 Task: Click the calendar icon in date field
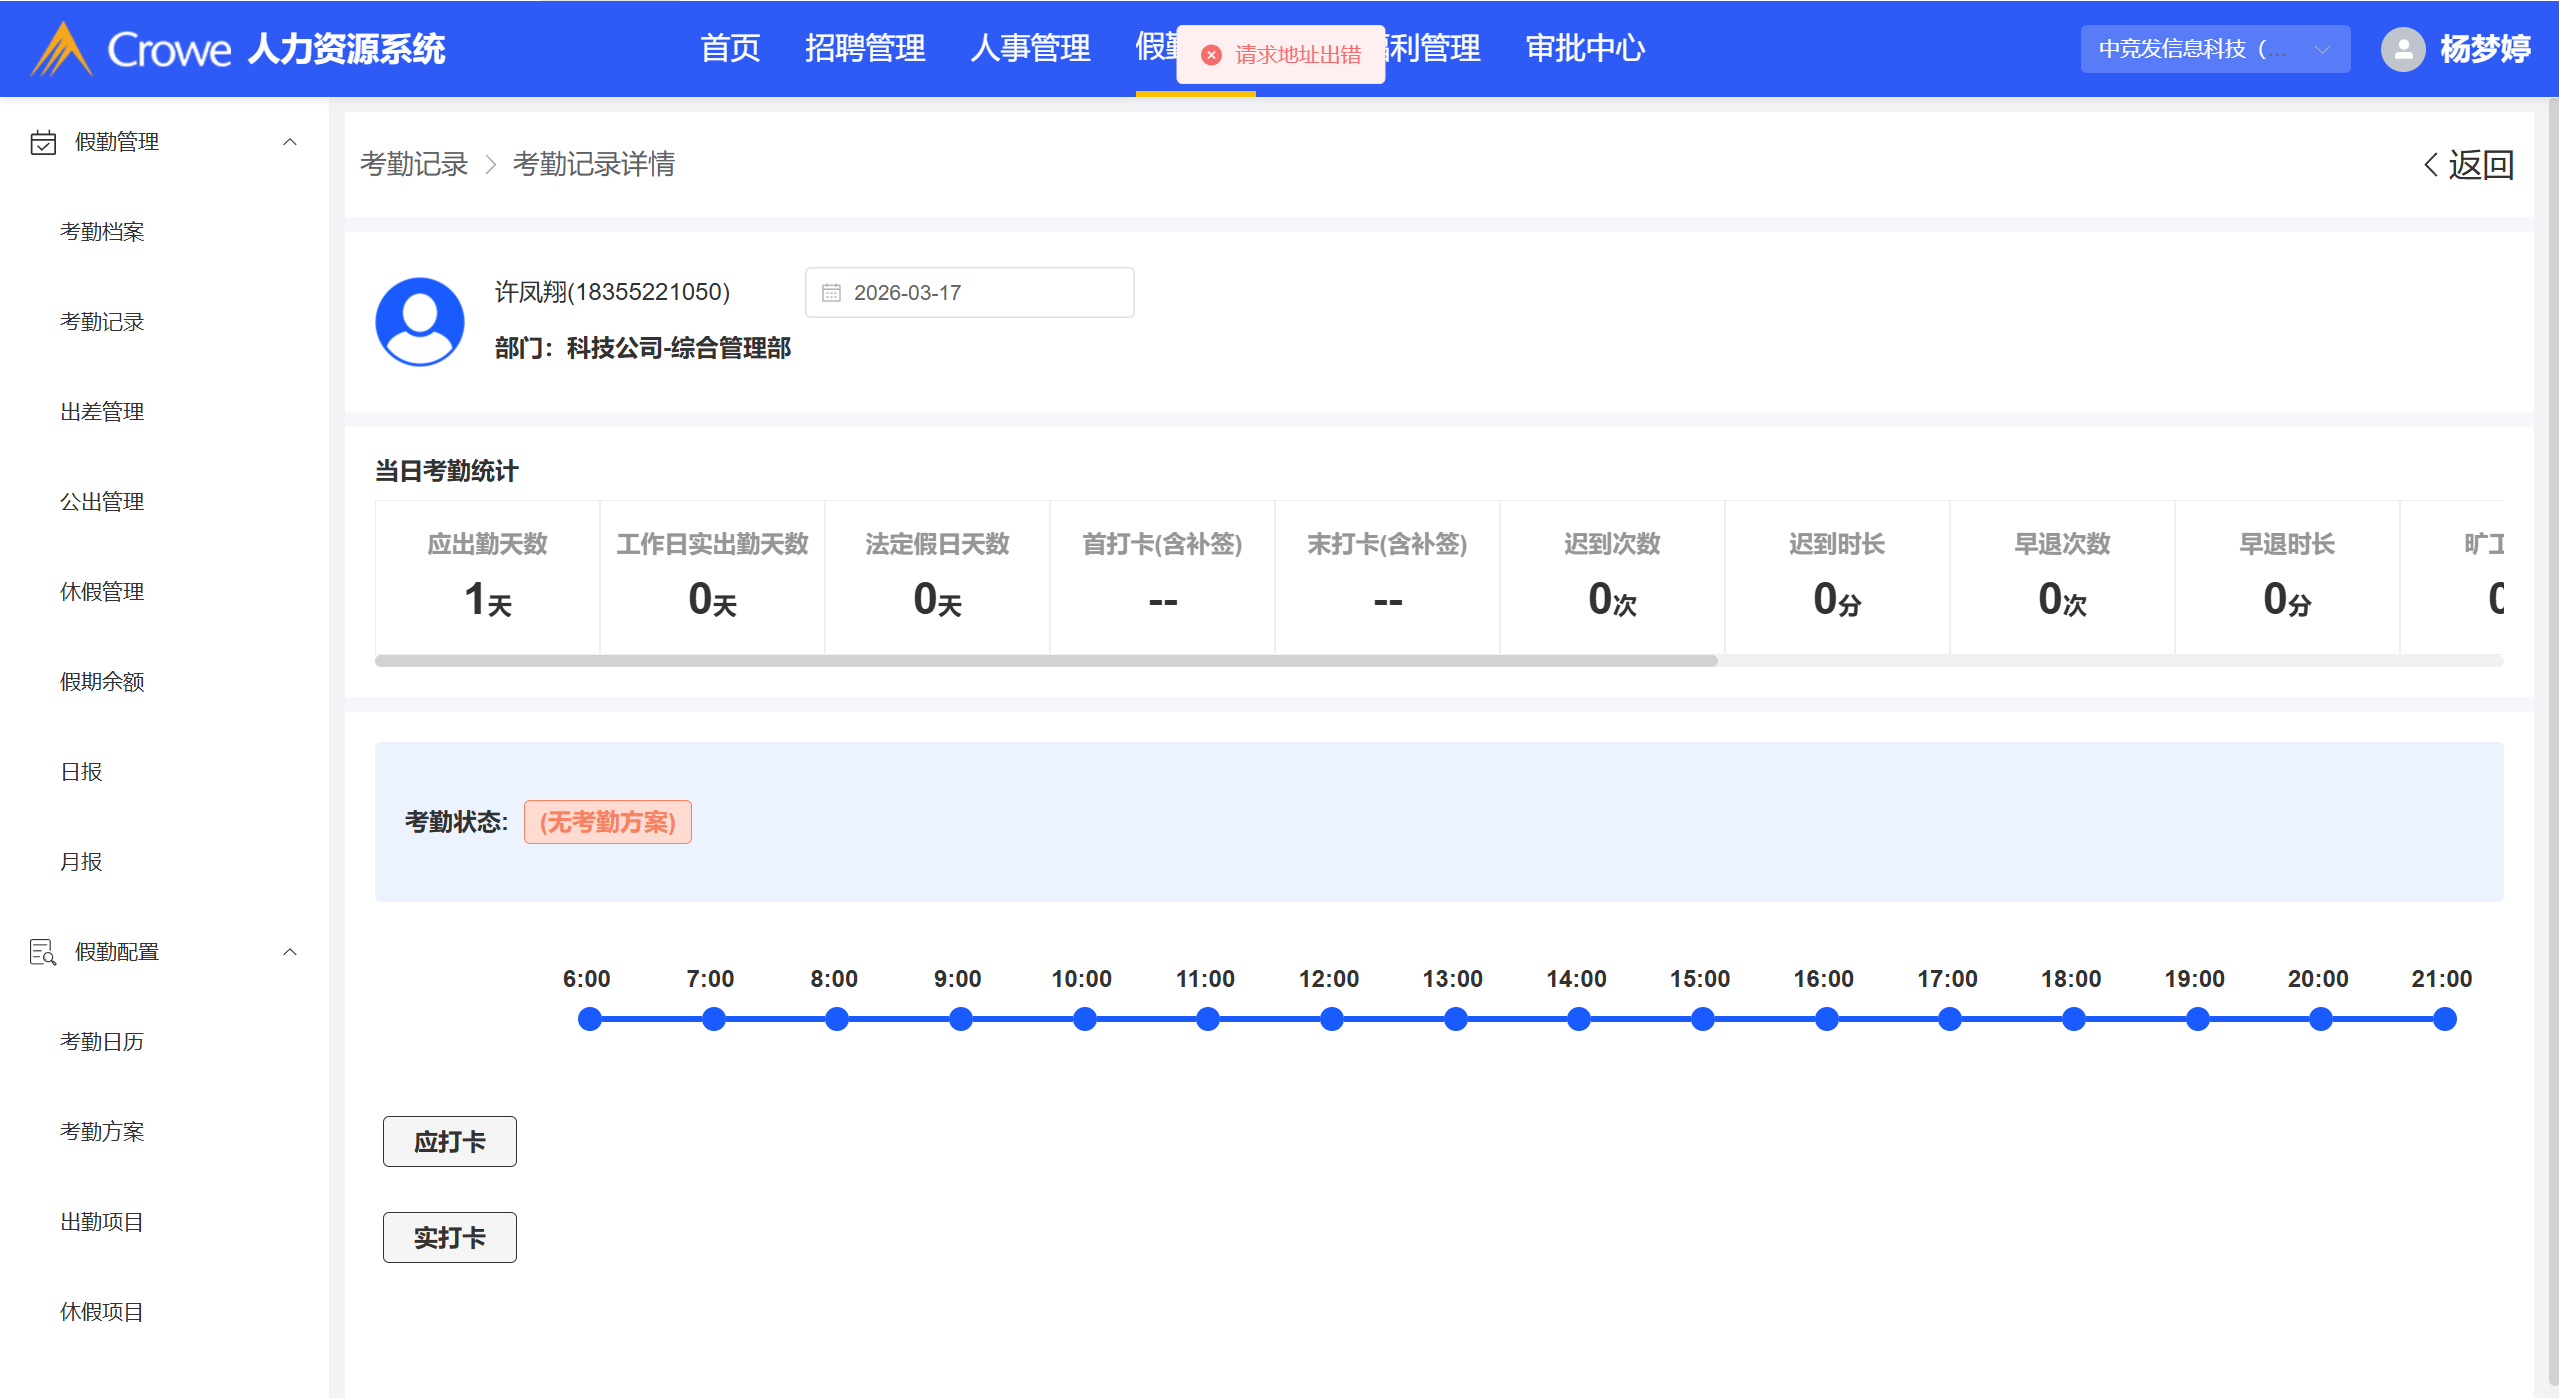point(831,293)
